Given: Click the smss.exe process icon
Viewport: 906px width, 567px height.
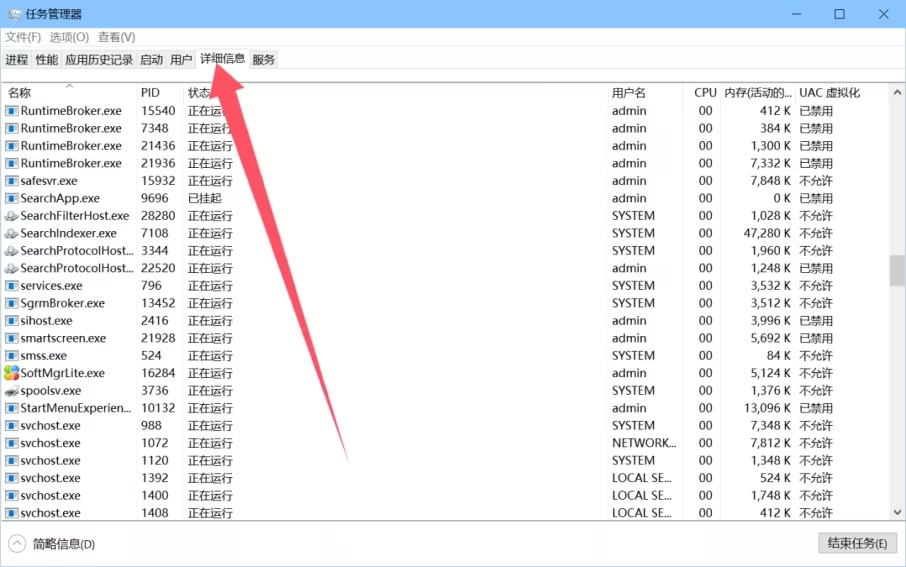Looking at the screenshot, I should [11, 355].
